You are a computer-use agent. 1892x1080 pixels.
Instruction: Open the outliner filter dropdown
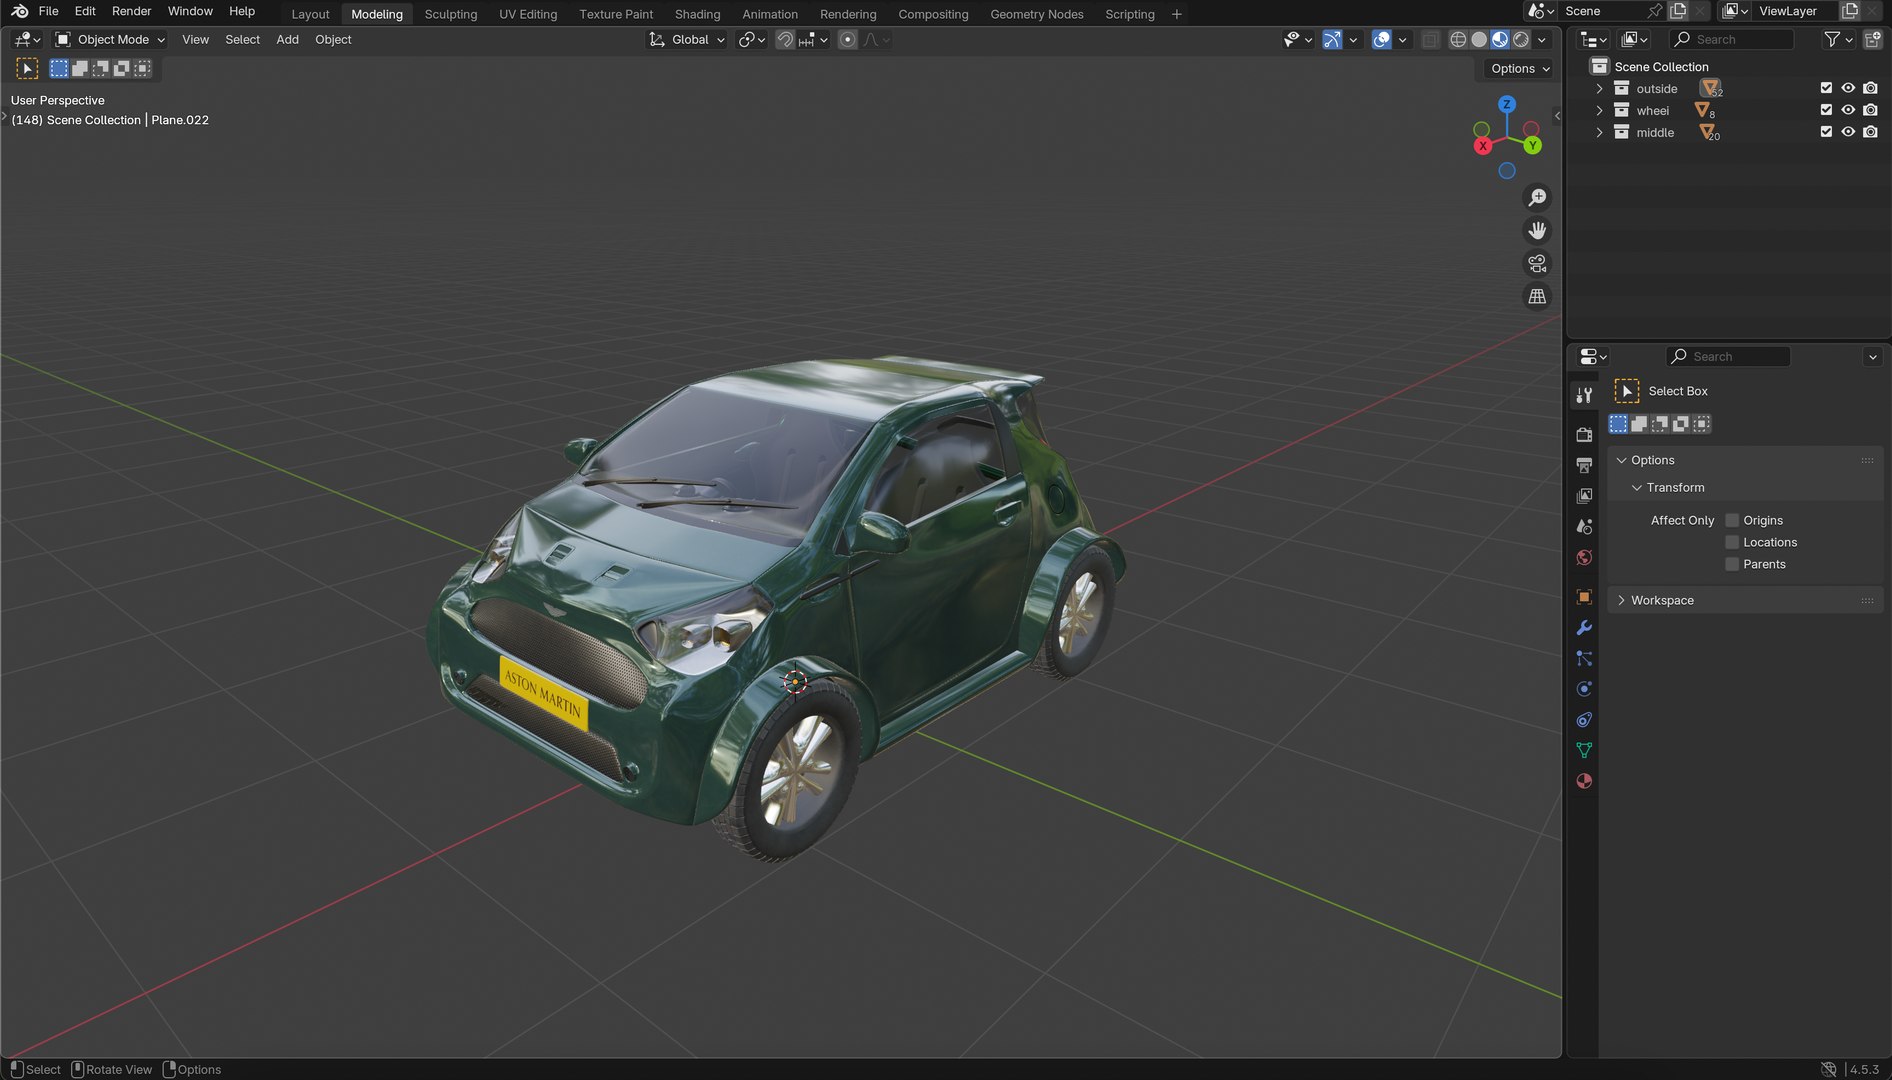pos(1838,40)
